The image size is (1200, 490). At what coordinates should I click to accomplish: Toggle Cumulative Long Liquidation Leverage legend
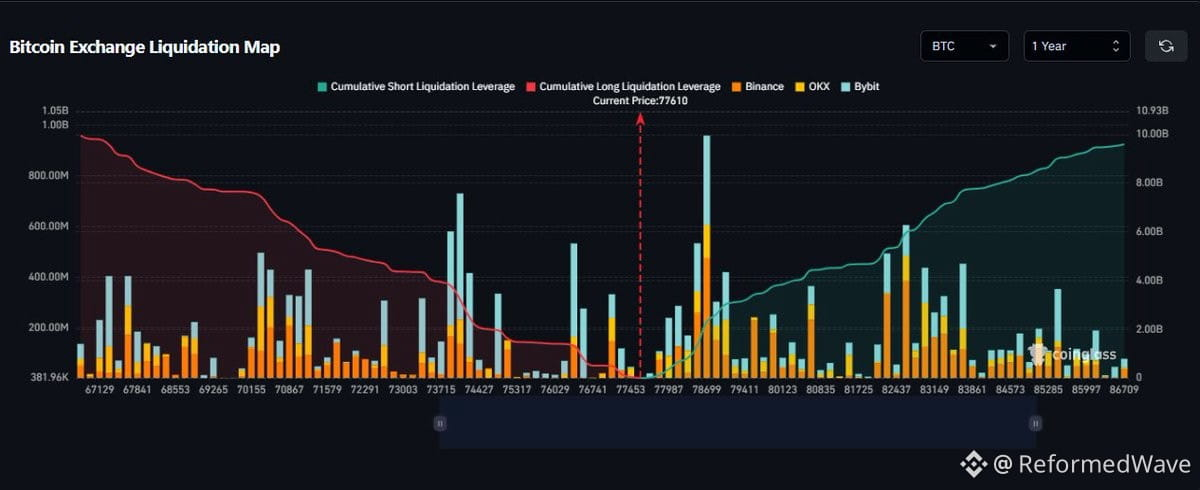(x=622, y=87)
